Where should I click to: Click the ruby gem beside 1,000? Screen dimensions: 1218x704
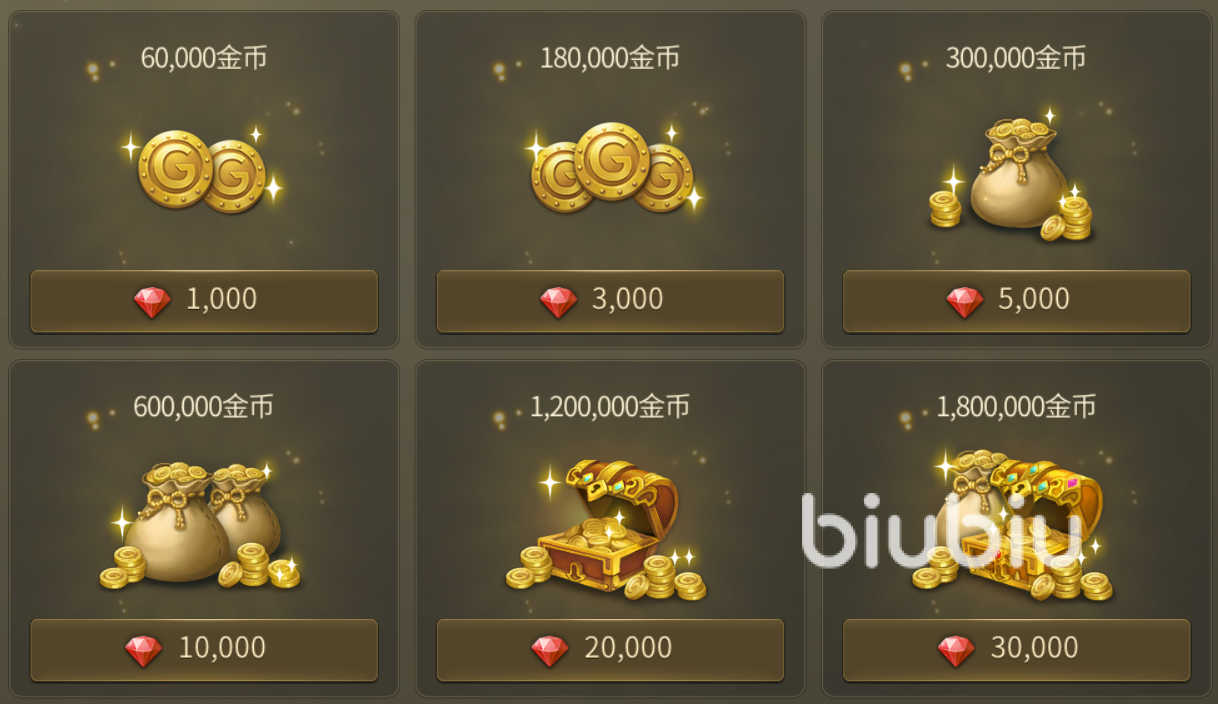tap(152, 301)
